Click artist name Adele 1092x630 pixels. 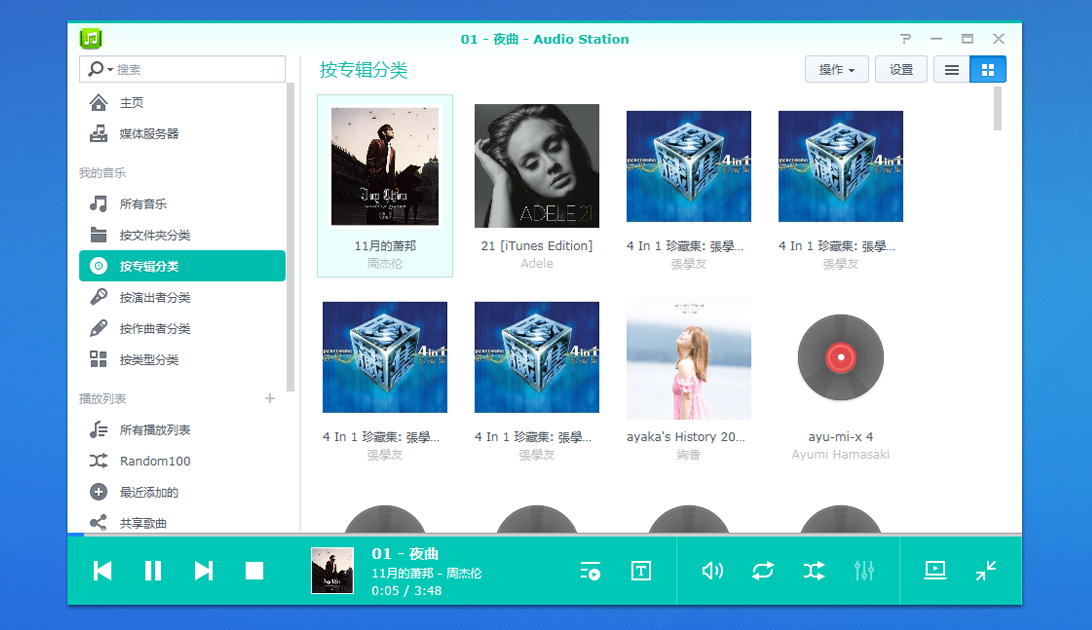(537, 264)
